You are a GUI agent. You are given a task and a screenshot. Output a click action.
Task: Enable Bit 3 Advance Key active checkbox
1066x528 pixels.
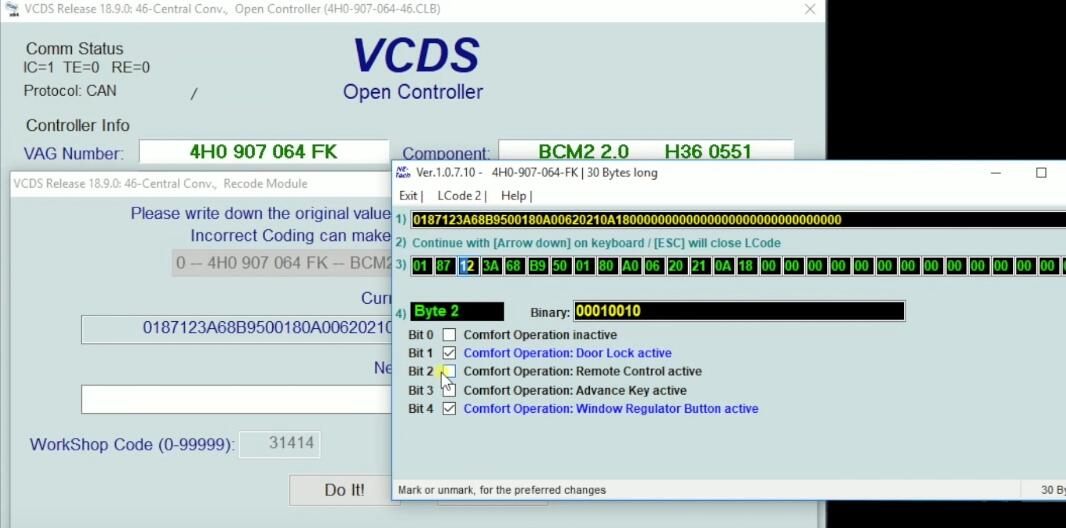pos(449,391)
